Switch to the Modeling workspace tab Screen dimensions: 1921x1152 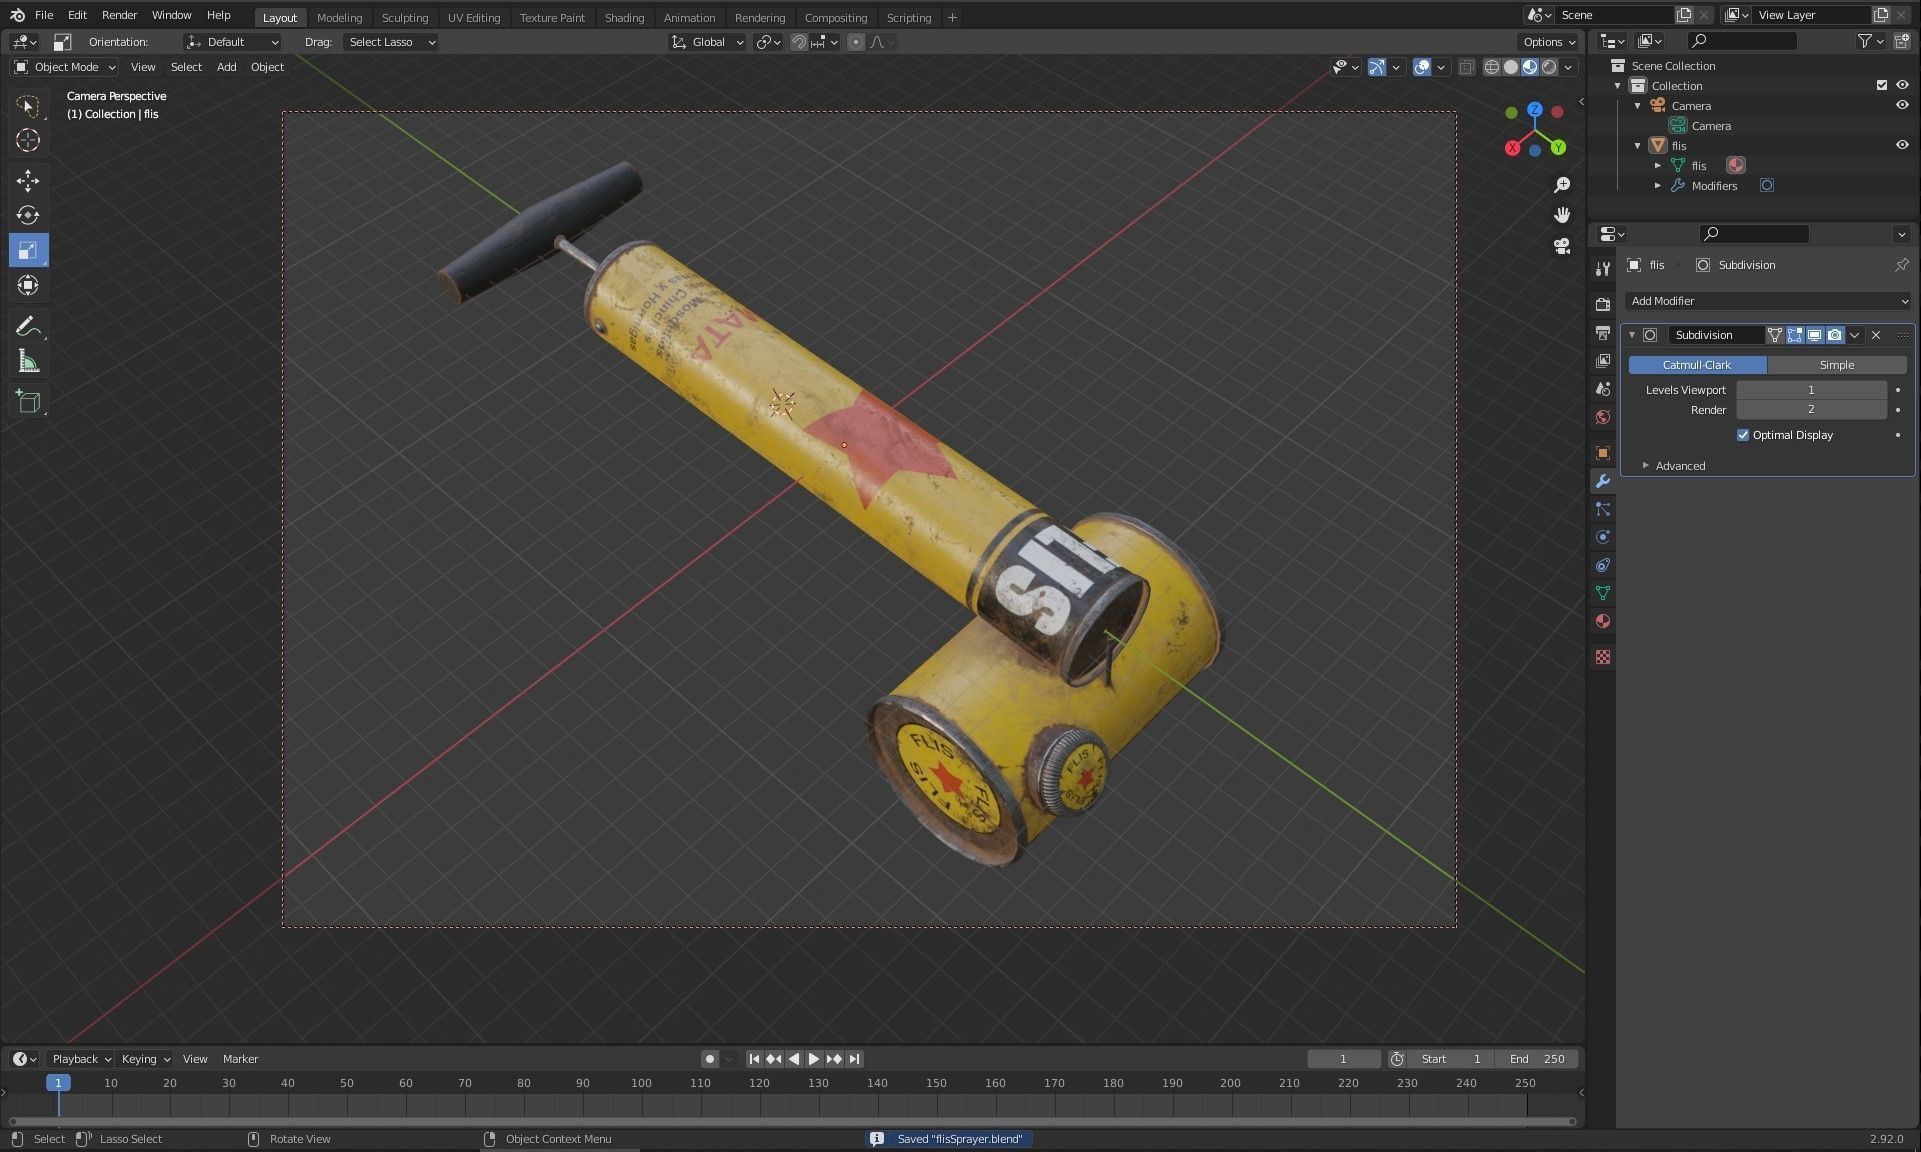339,17
